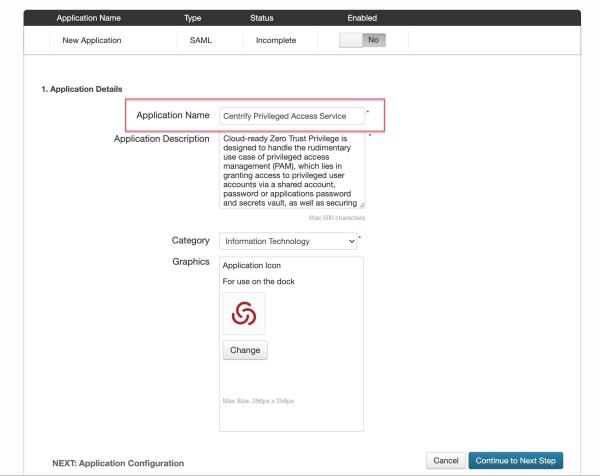Click the red application icon thumbnail
600x476 pixels.
coord(244,313)
